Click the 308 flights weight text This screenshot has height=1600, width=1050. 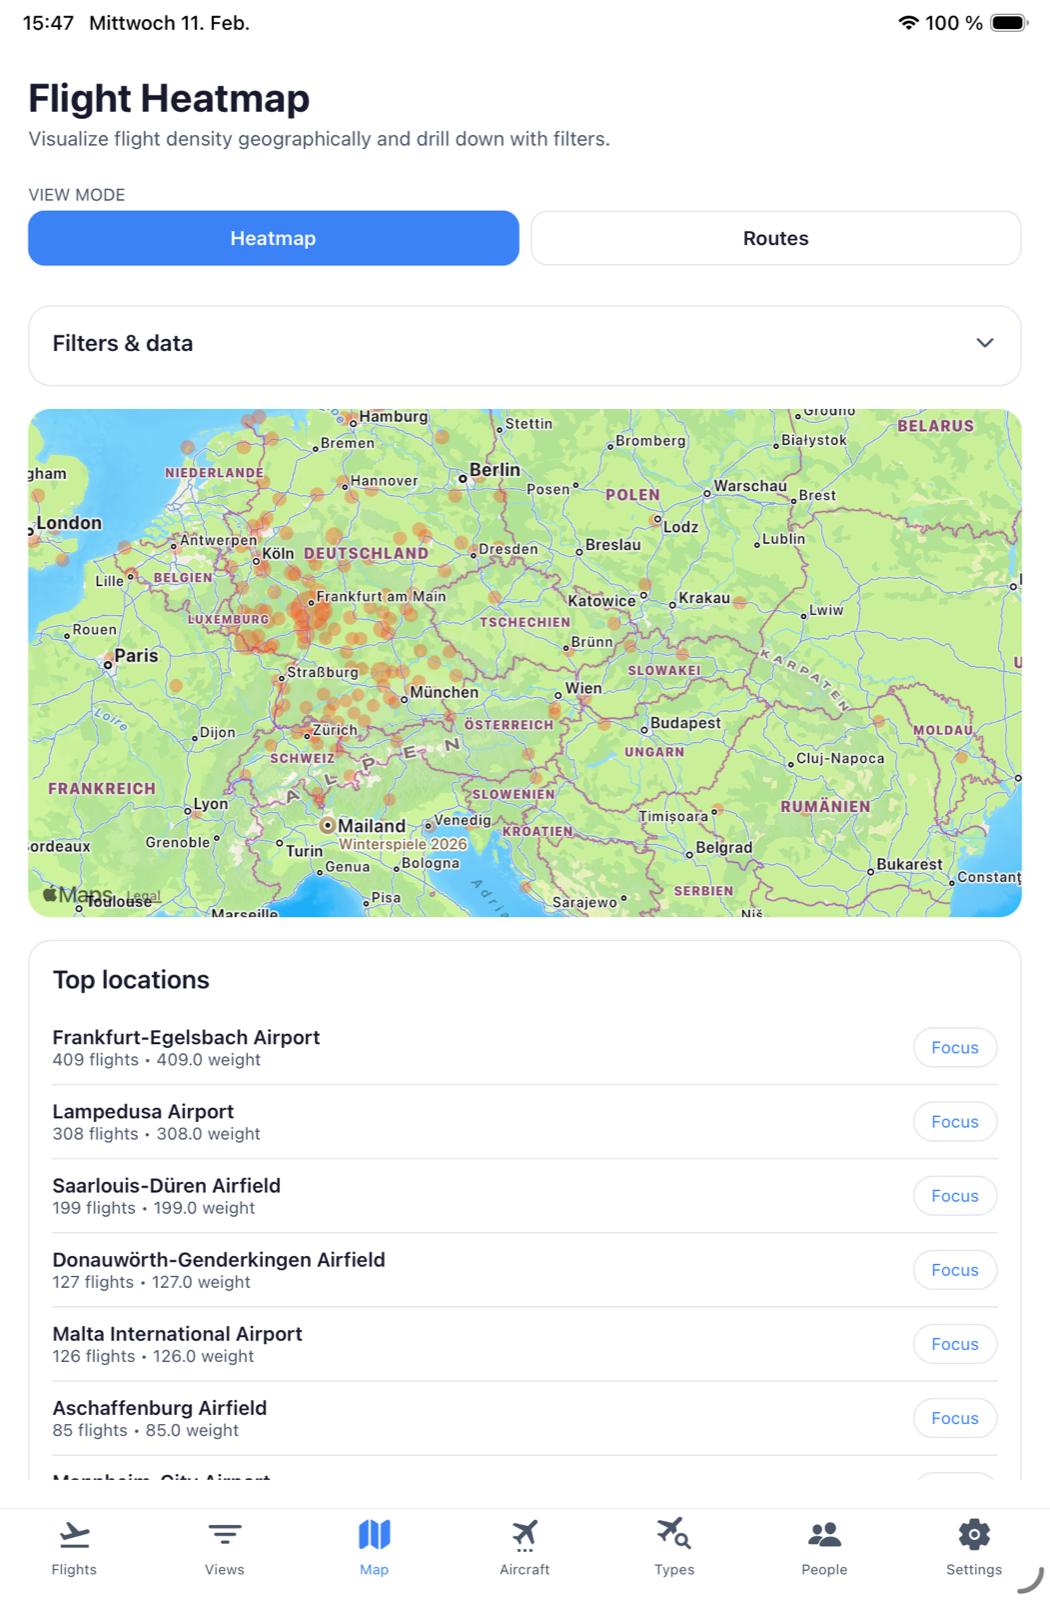pos(156,1134)
